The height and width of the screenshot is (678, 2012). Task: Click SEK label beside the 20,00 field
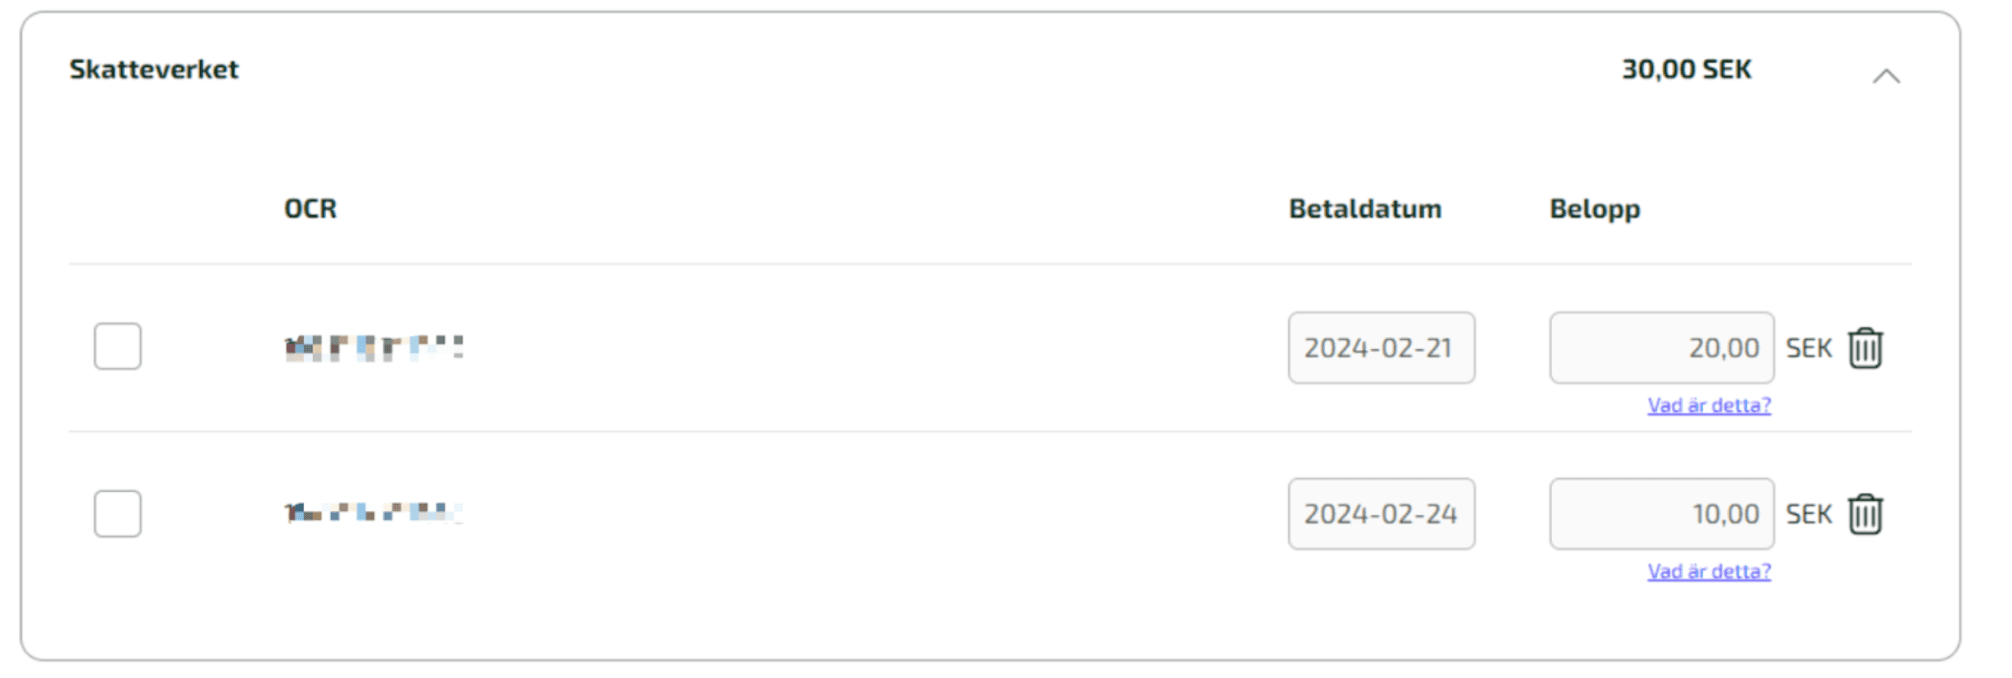(1809, 348)
